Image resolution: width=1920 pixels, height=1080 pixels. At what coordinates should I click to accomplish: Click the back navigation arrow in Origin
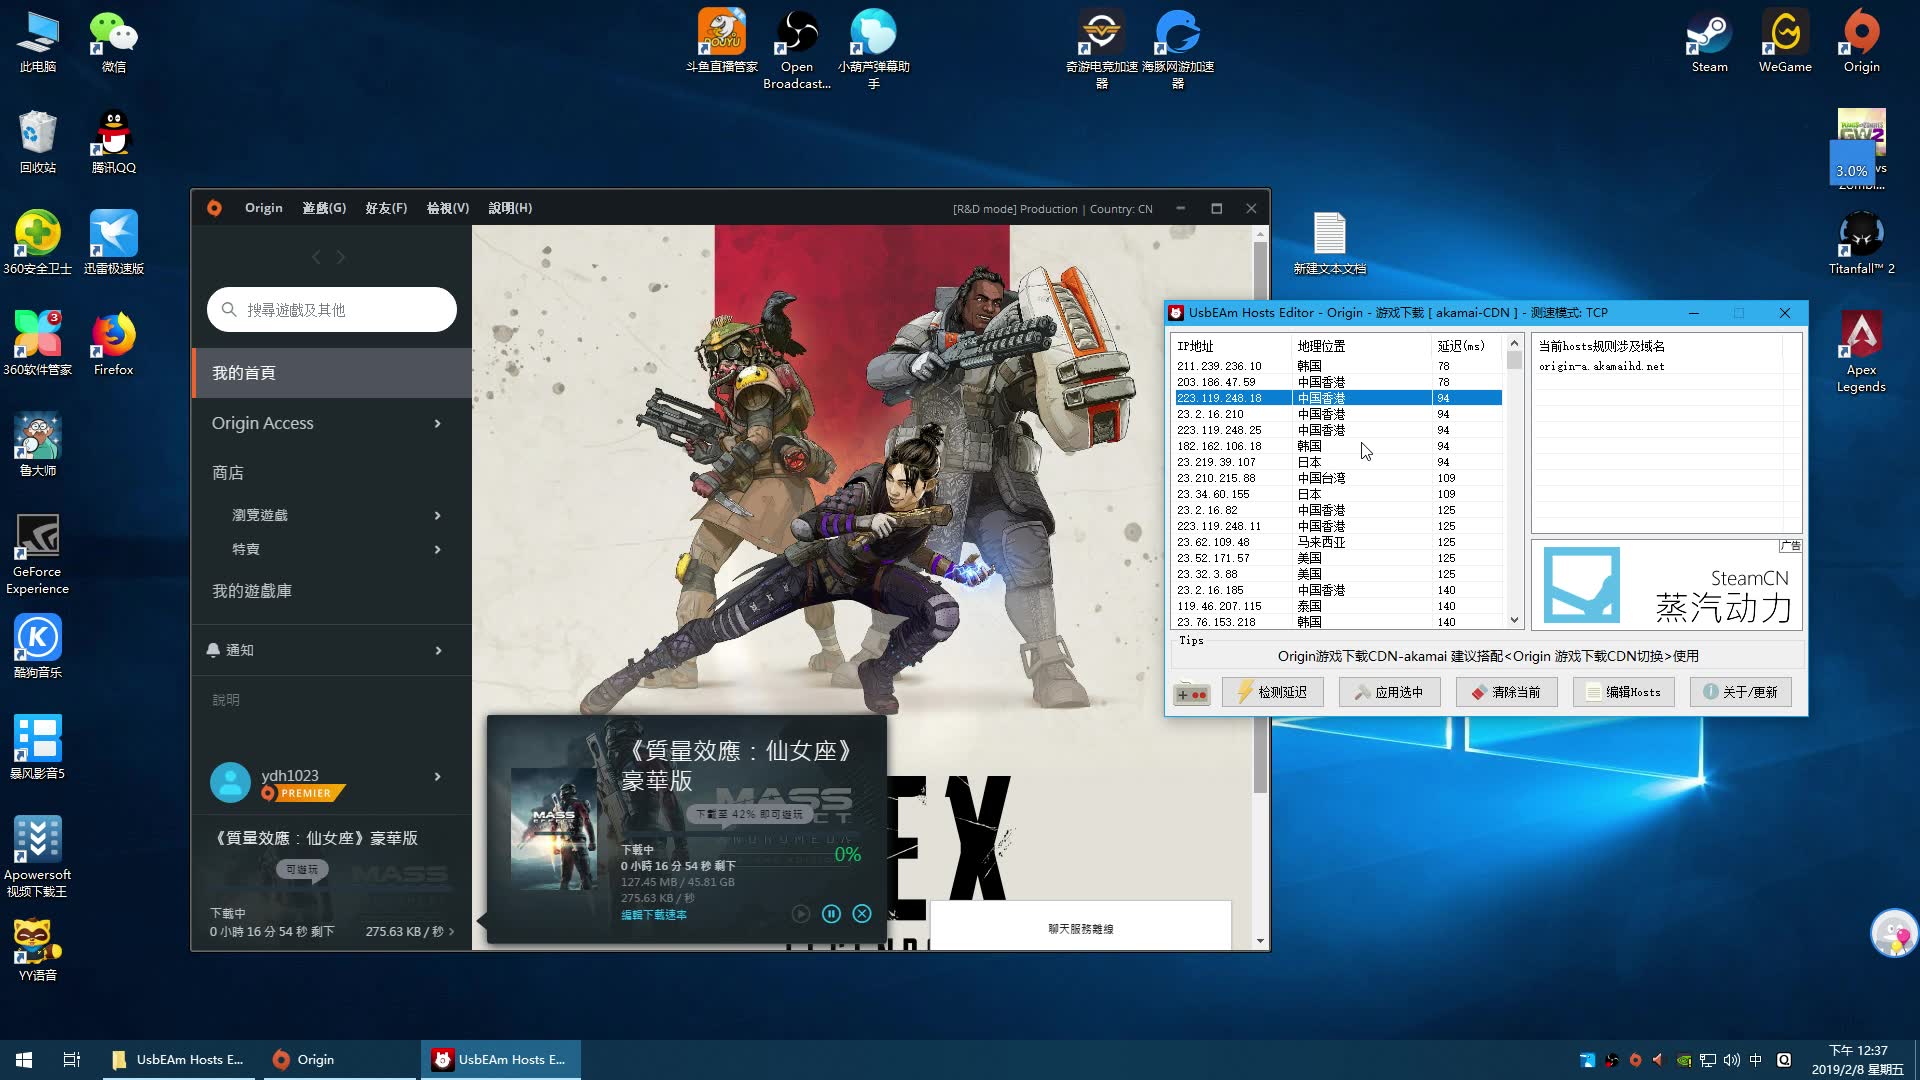316,257
